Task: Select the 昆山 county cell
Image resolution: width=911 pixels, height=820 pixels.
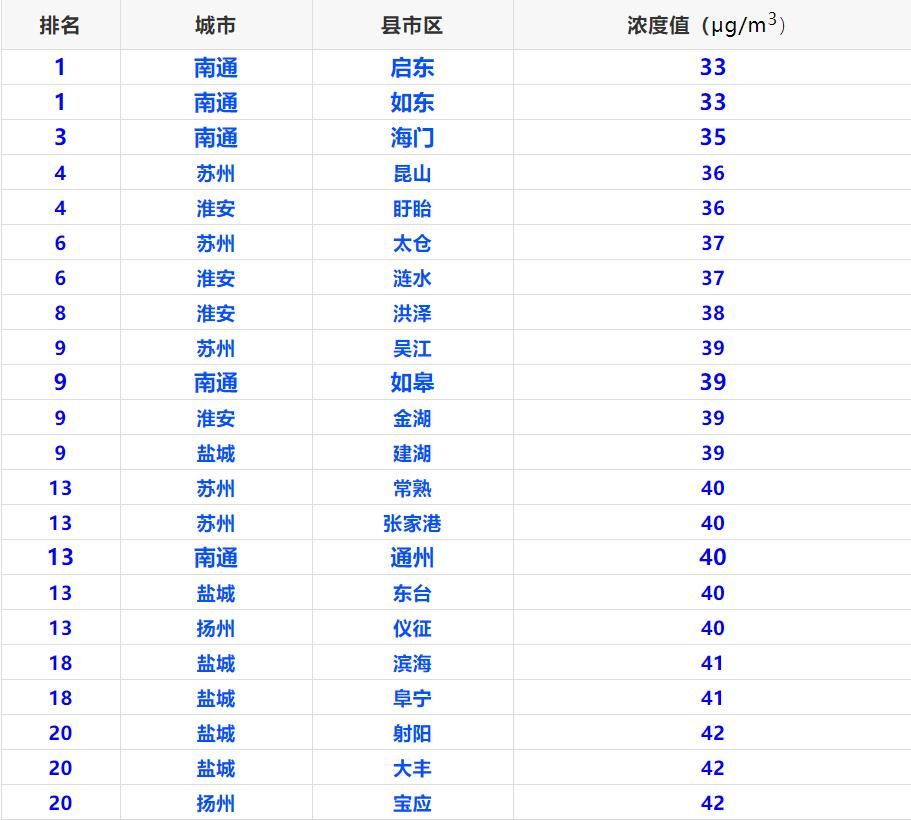Action: coord(412,173)
